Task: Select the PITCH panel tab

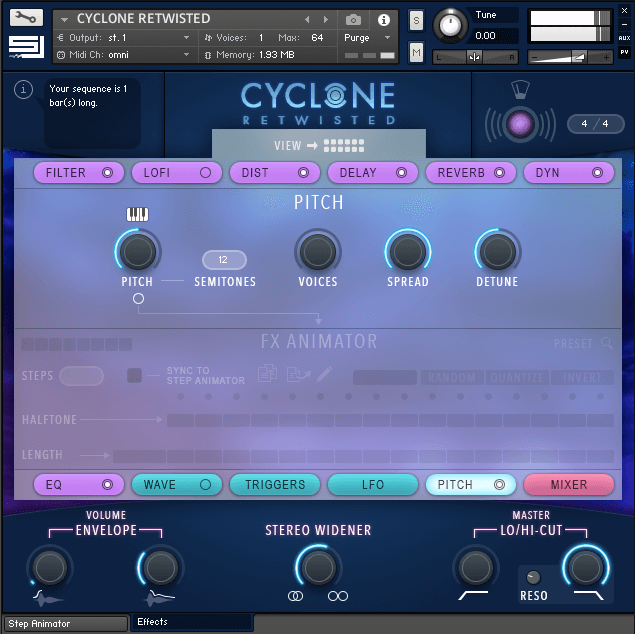Action: pos(471,485)
